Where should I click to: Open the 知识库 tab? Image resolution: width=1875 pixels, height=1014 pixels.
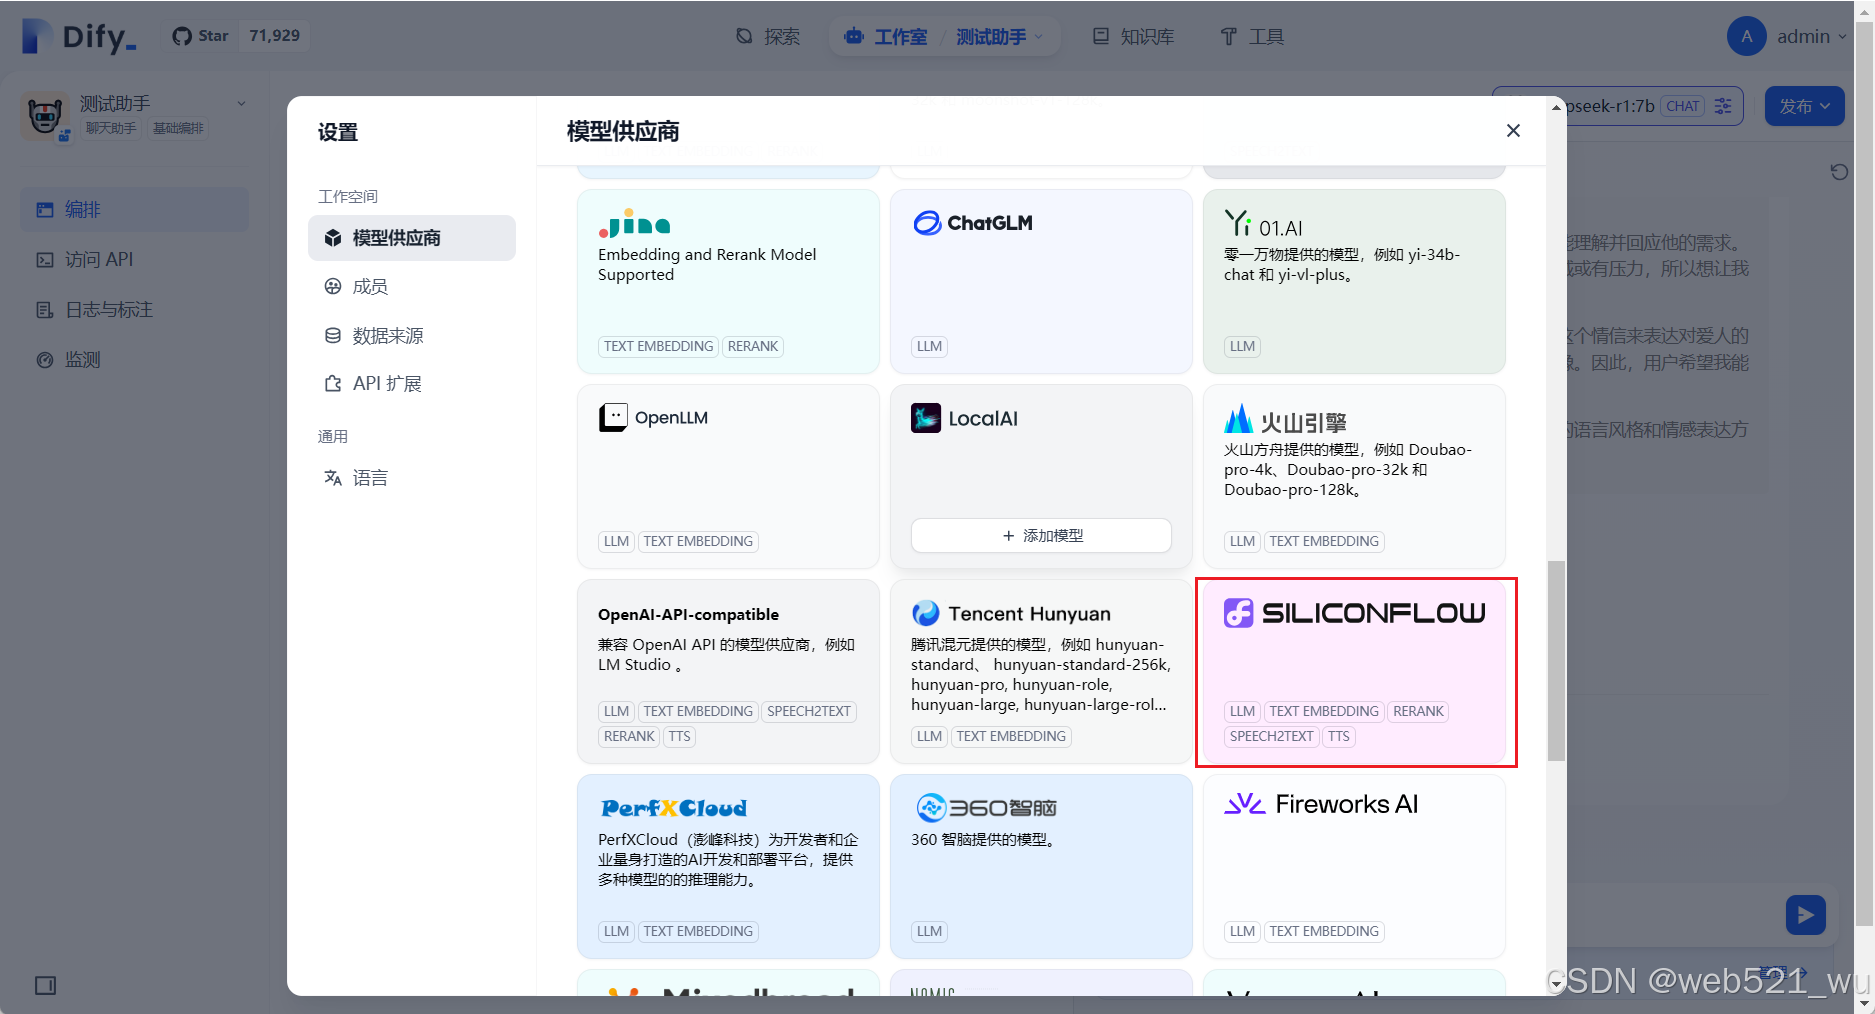pyautogui.click(x=1134, y=37)
